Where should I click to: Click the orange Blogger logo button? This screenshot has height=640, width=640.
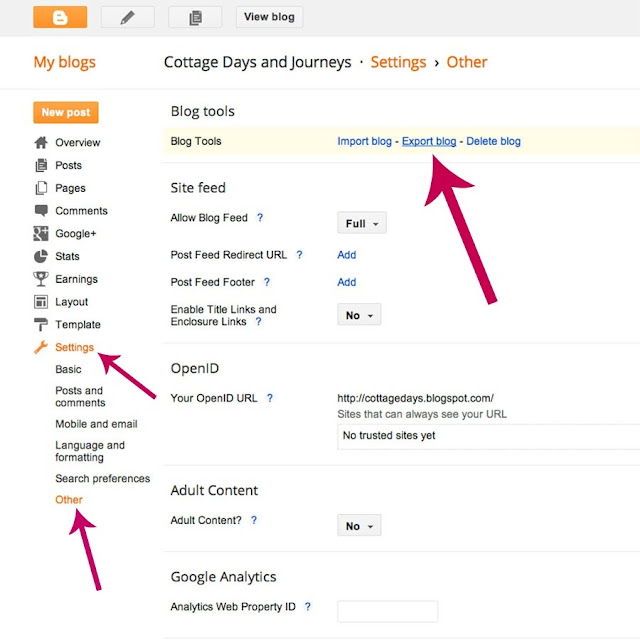click(60, 17)
